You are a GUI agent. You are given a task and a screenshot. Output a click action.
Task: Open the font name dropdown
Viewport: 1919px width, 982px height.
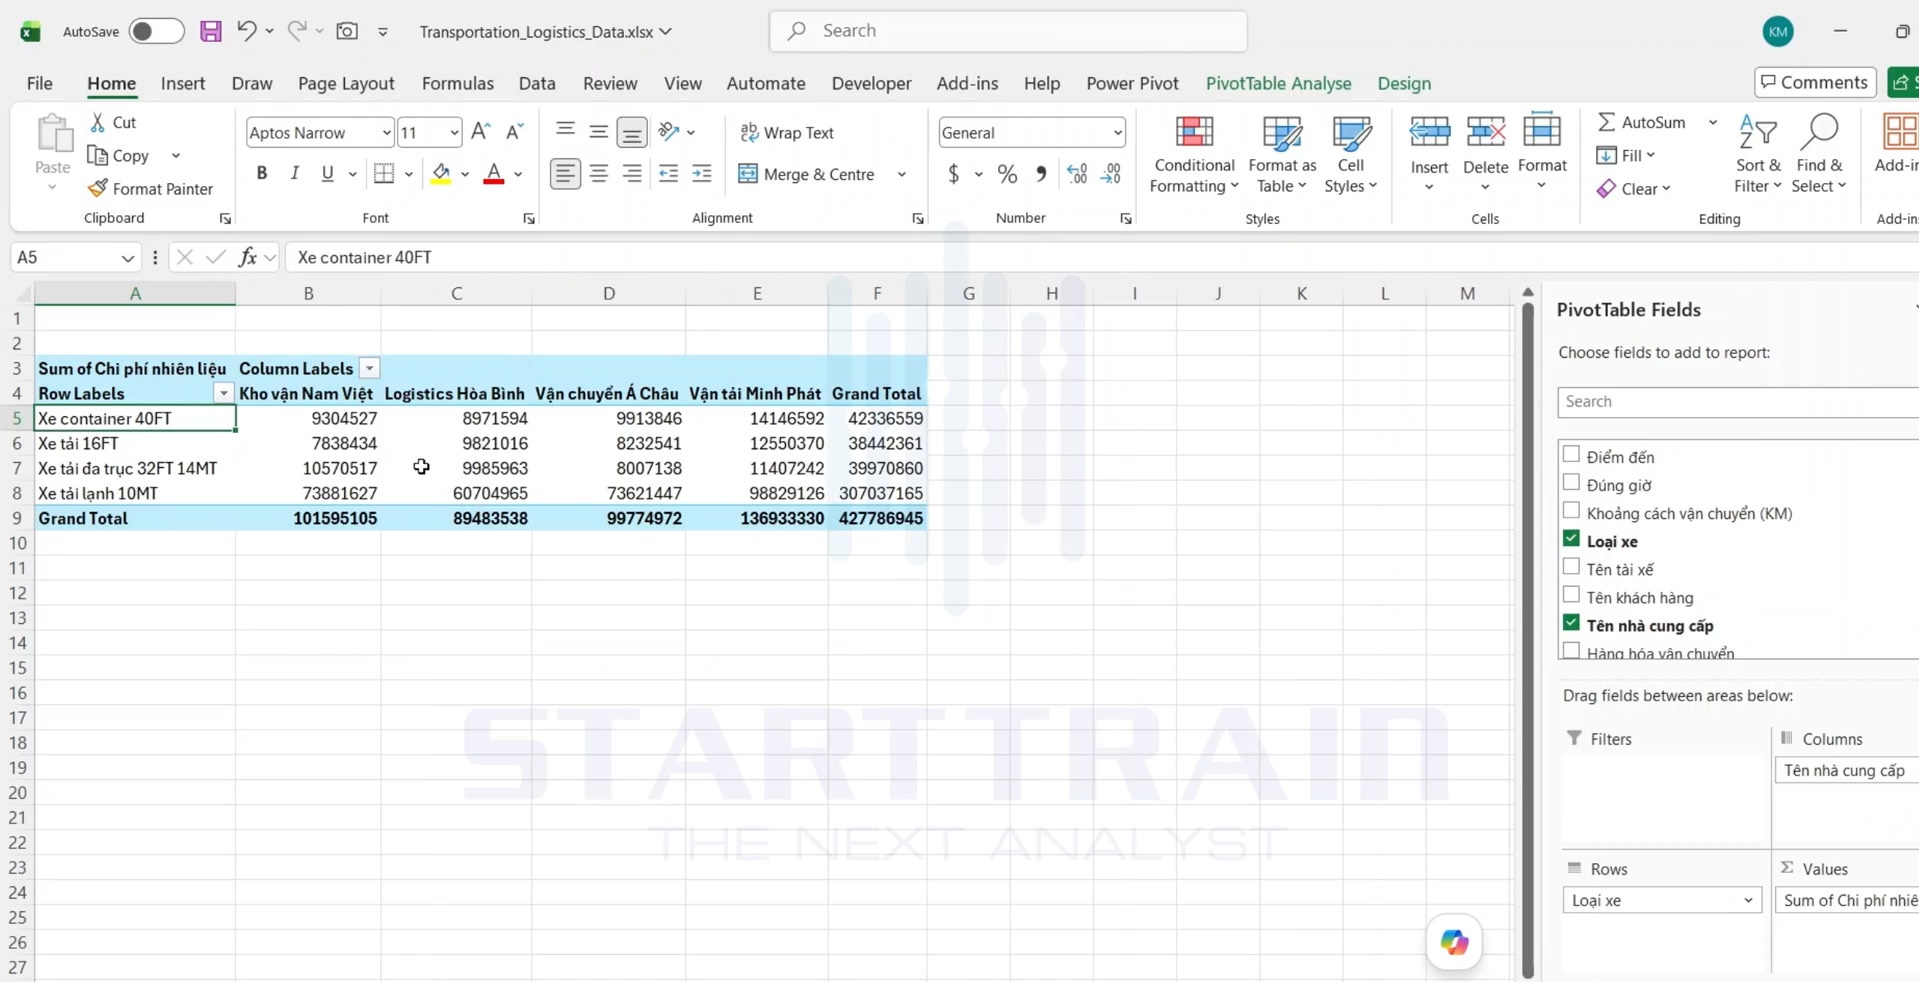386,132
